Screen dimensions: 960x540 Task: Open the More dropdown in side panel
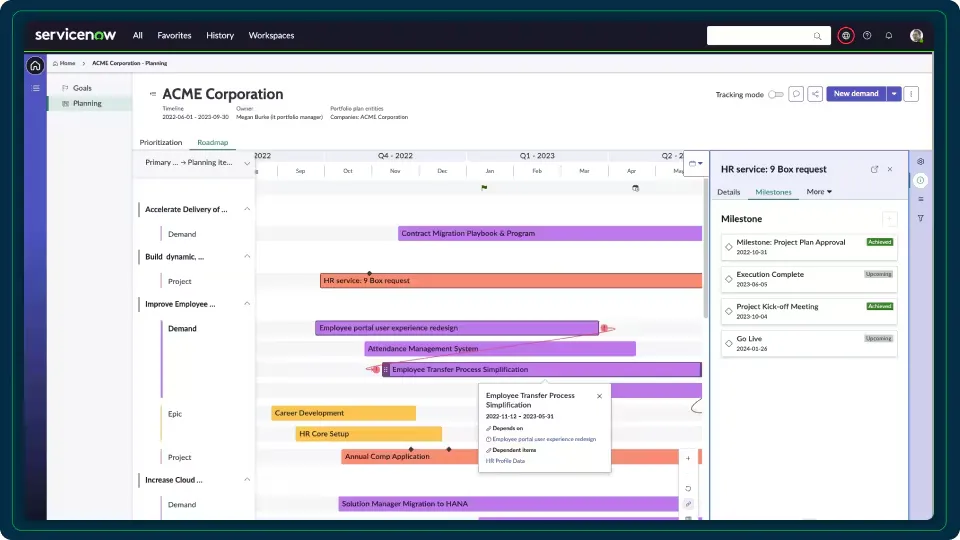(x=819, y=192)
